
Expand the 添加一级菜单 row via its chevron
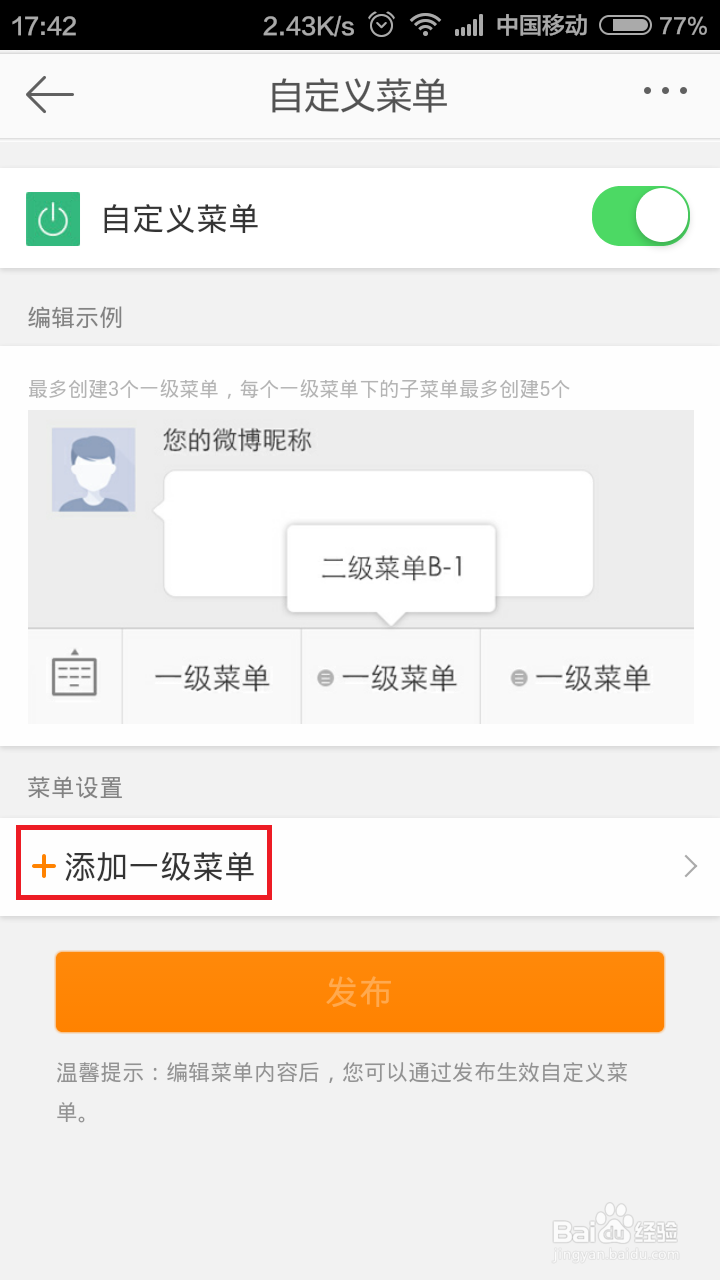[690, 866]
